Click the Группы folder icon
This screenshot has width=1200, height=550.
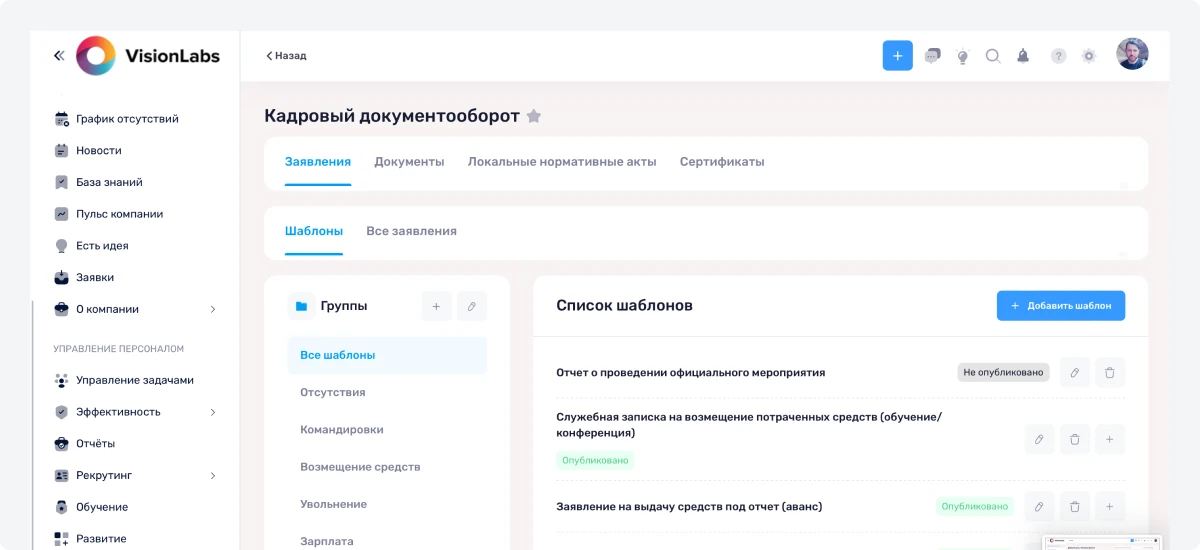pyautogui.click(x=301, y=306)
